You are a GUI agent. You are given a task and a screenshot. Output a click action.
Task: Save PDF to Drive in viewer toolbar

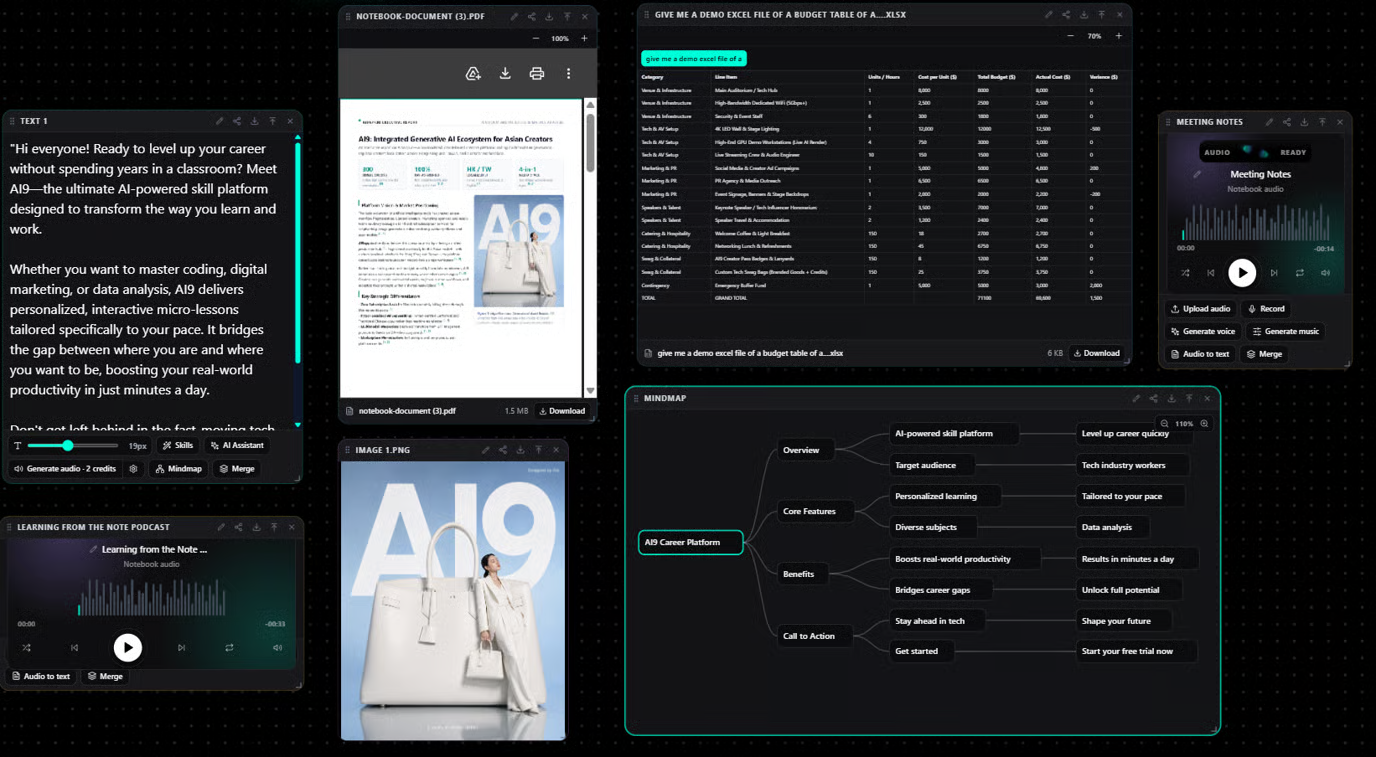473,73
